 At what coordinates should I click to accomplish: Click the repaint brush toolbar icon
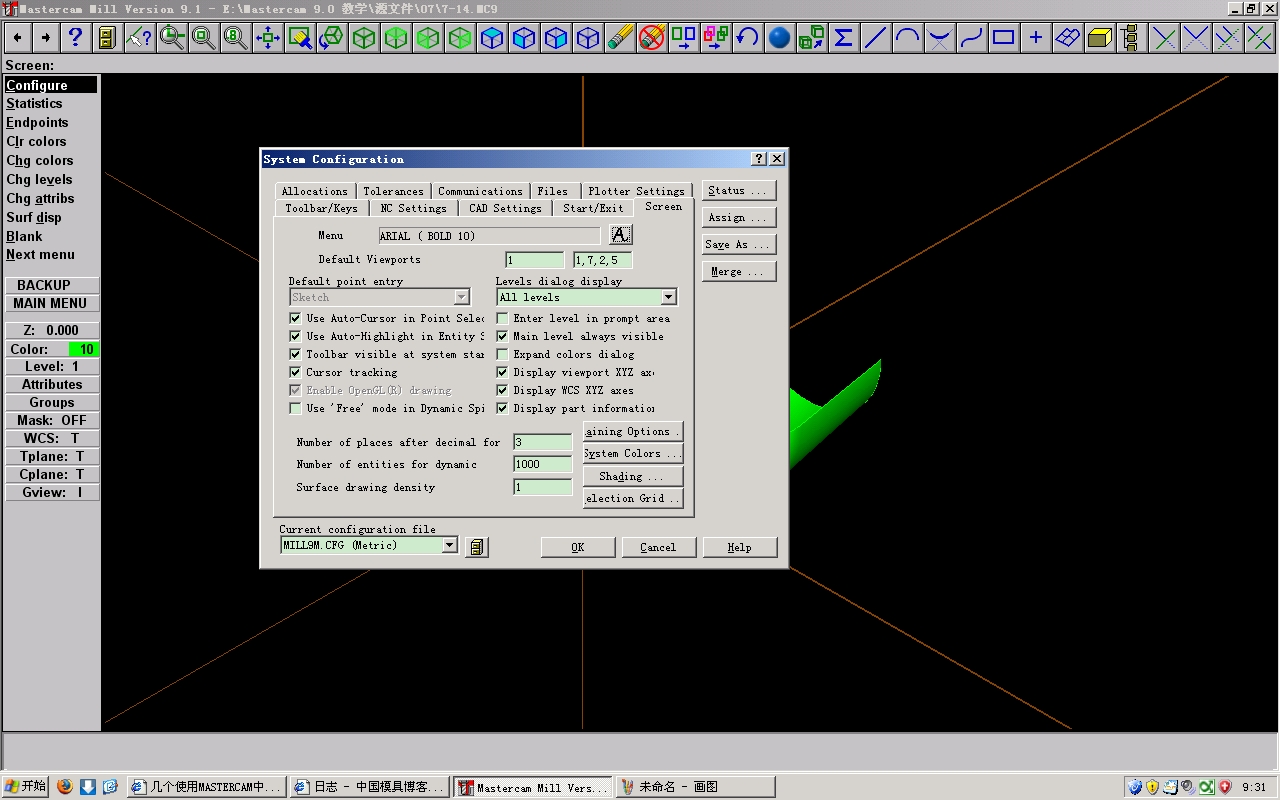(x=300, y=38)
